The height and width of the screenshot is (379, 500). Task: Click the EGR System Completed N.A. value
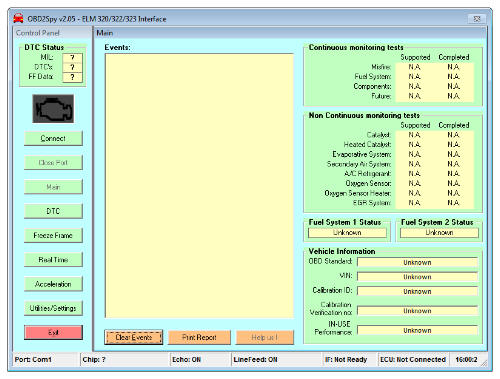454,203
